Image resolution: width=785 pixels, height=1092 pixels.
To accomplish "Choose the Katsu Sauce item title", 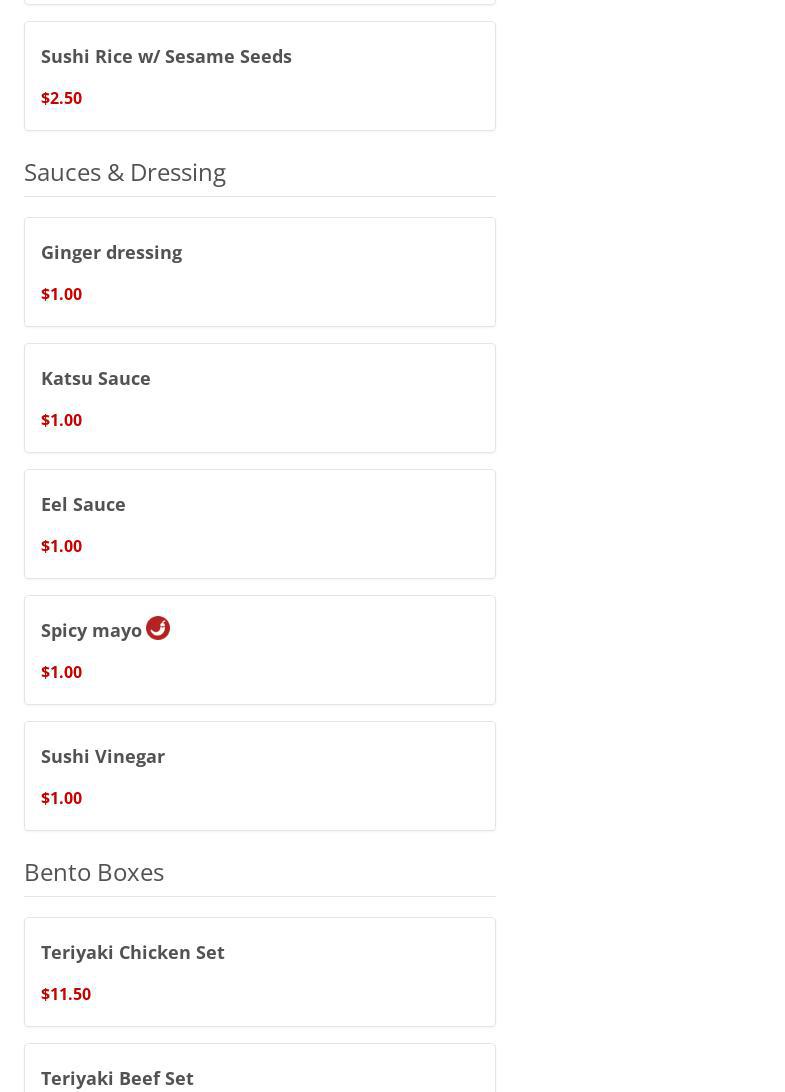I will 96,379.
